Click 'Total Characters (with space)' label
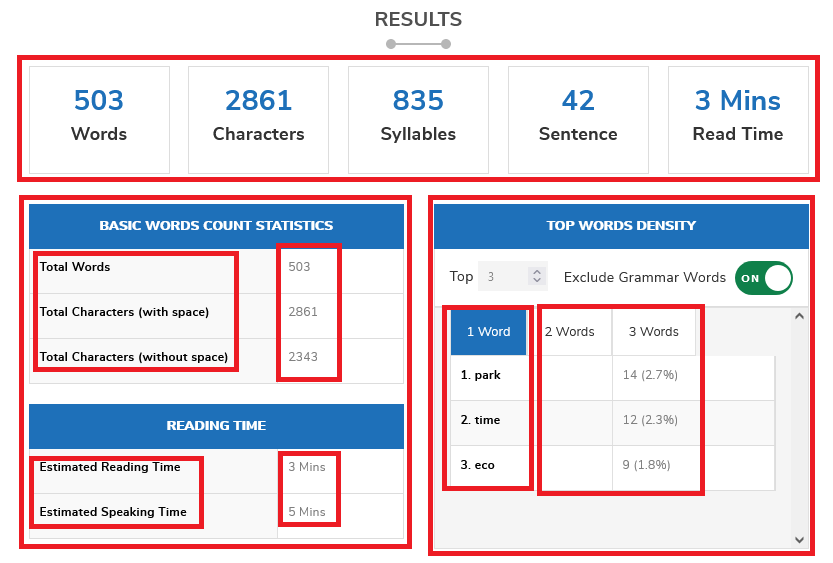833x563 pixels. click(x=124, y=312)
